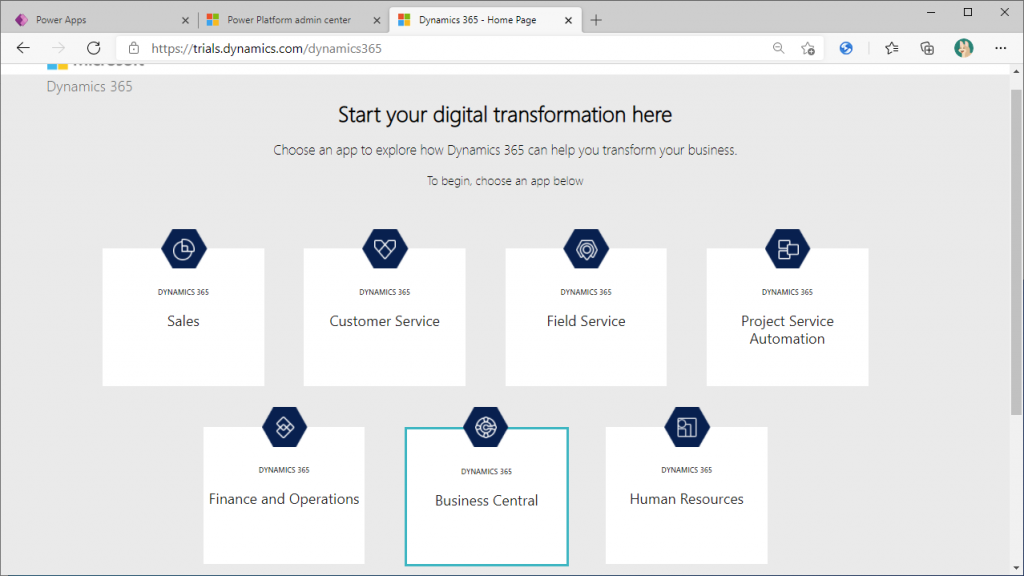Viewport: 1024px width, 576px height.
Task: Open the Favorites list
Action: [891, 48]
